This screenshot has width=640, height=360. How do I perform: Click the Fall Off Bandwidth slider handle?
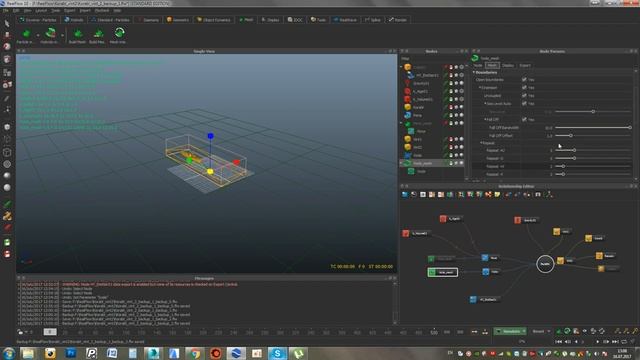(630, 127)
